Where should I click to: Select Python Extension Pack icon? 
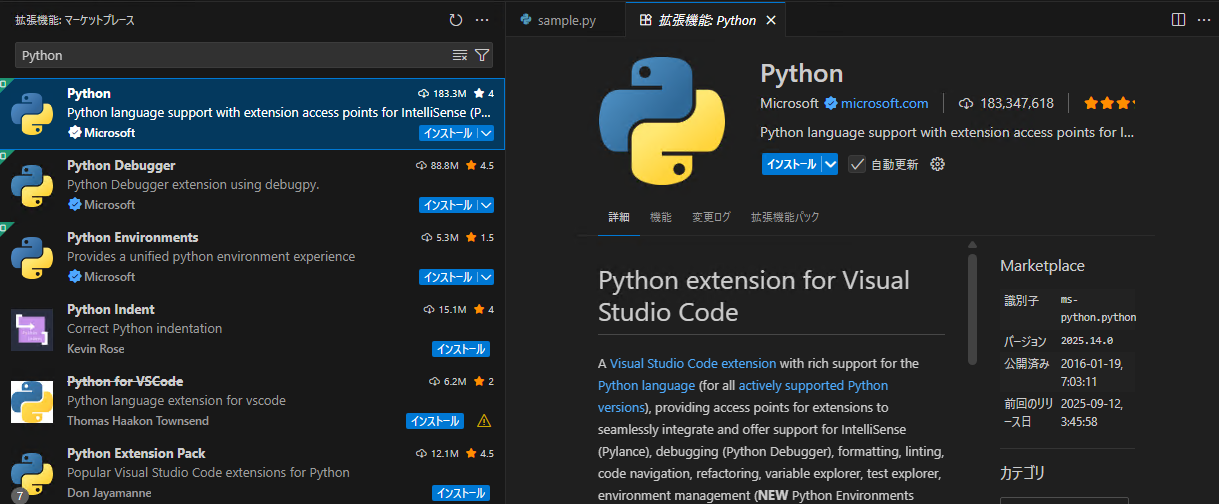click(32, 474)
